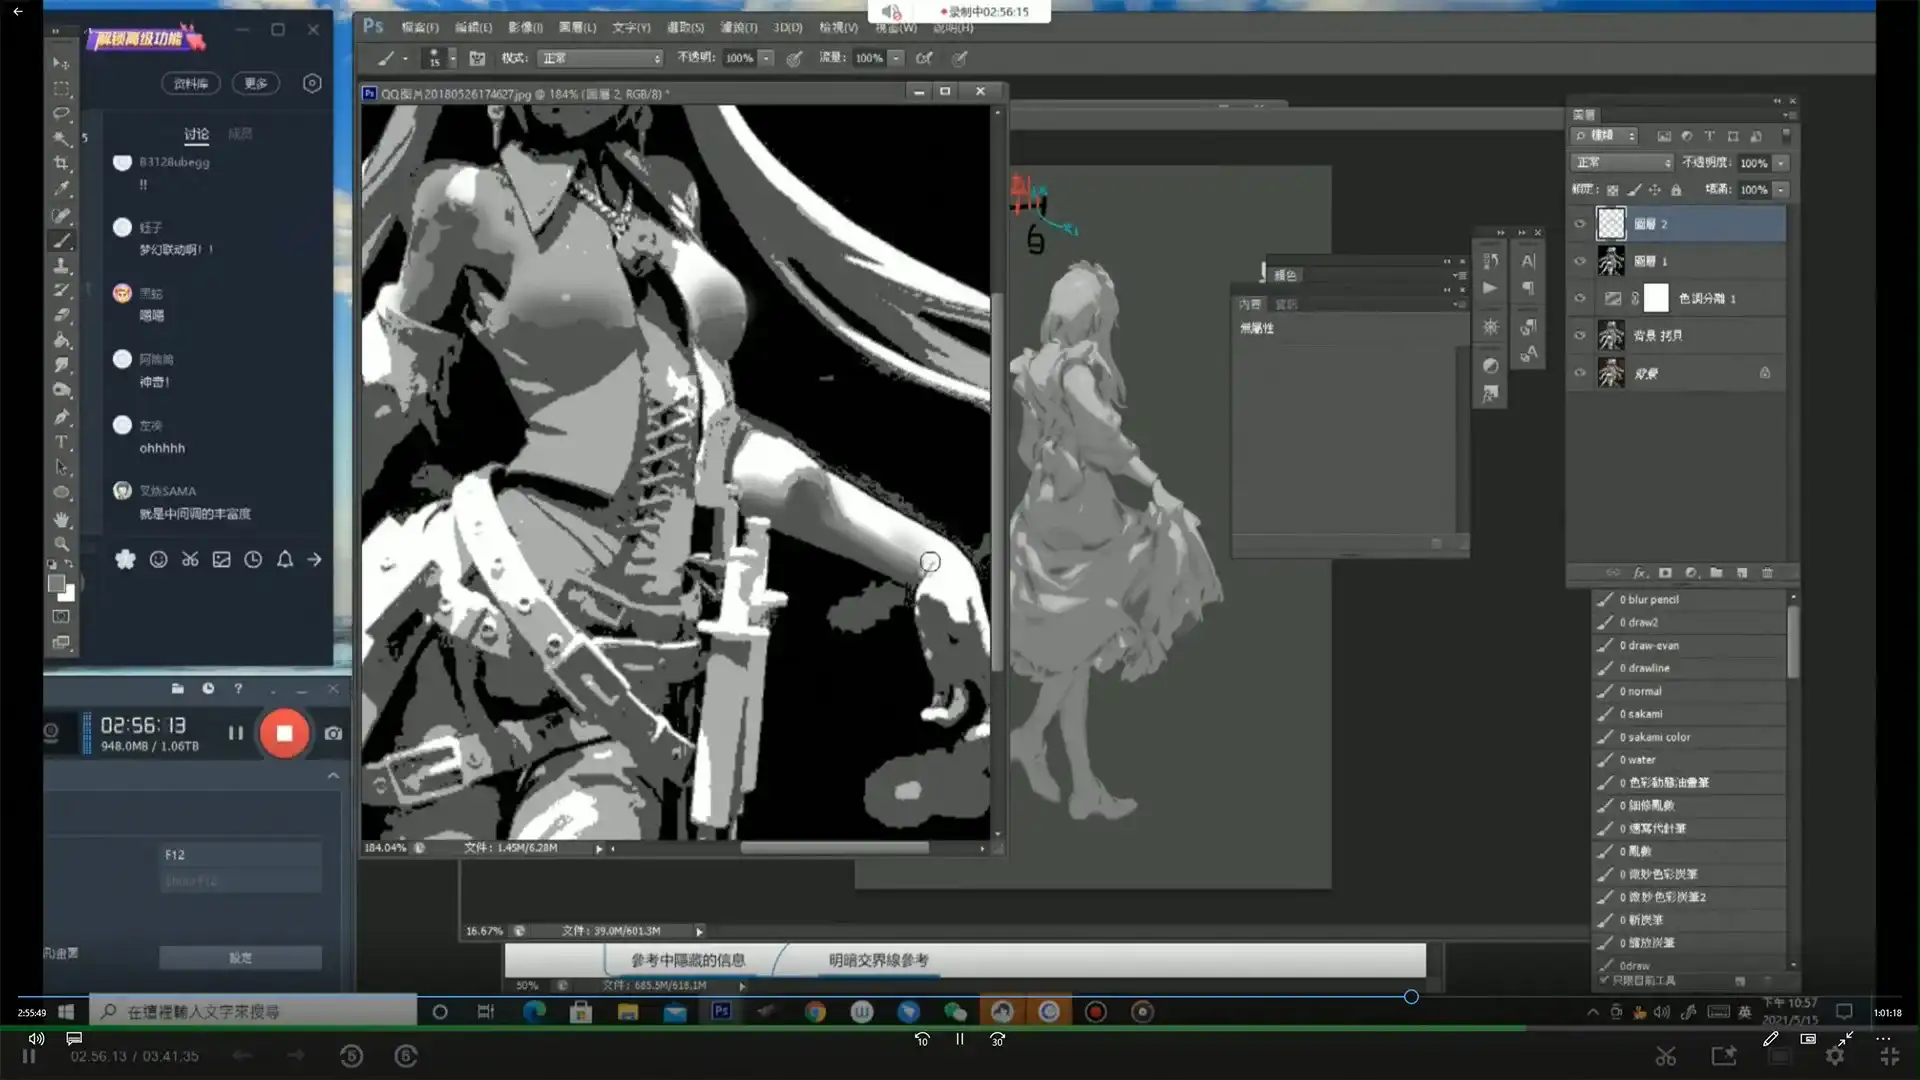Click delete layer trash icon
The image size is (1920, 1080).
pyautogui.click(x=1767, y=573)
